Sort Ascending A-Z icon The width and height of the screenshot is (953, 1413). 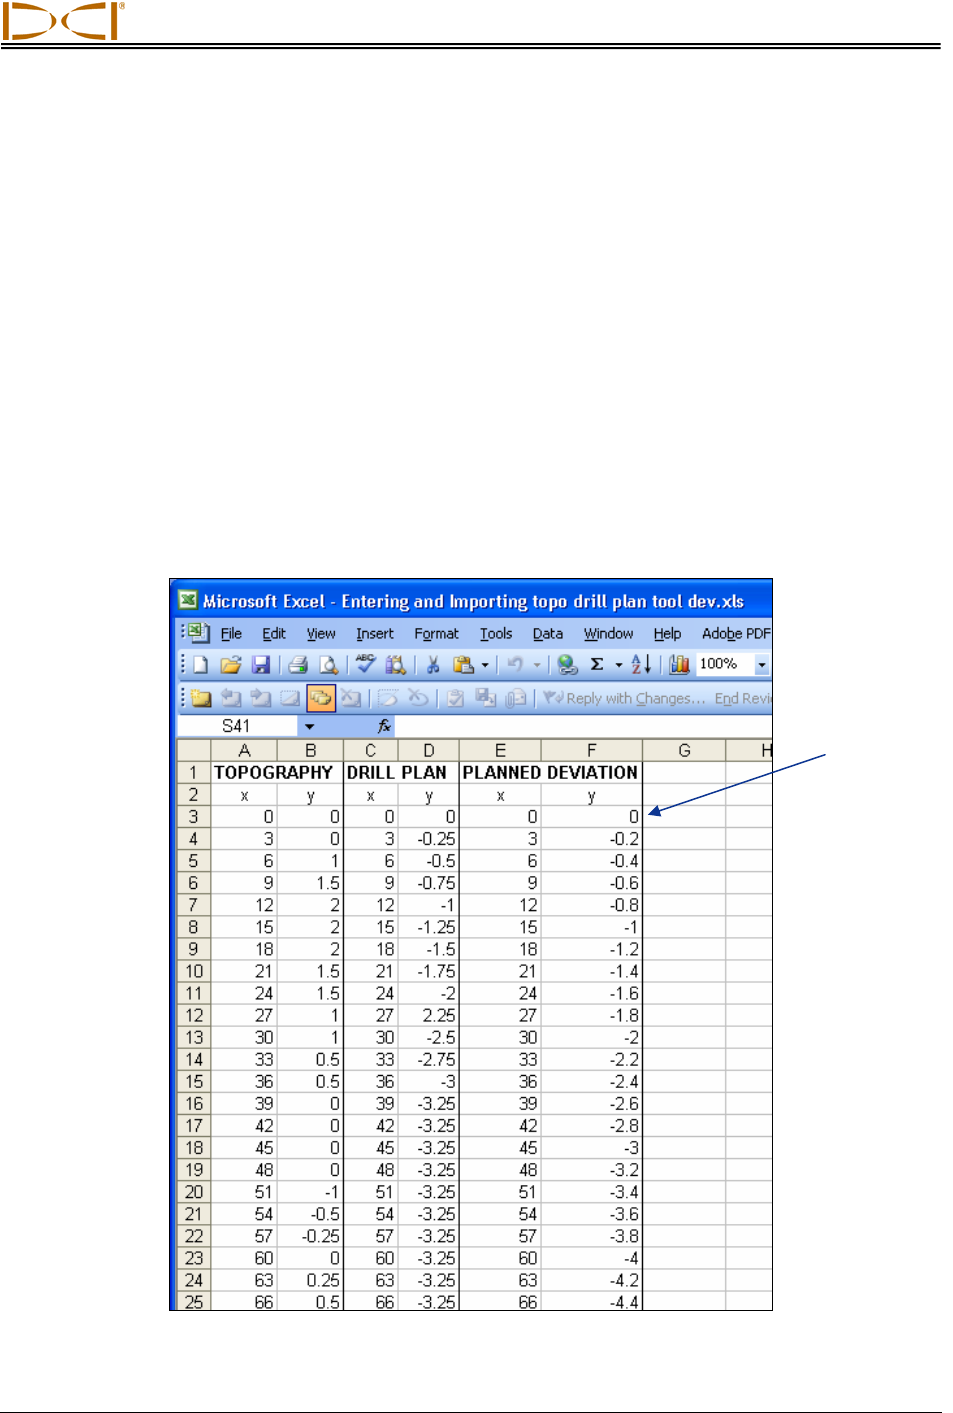(x=641, y=664)
